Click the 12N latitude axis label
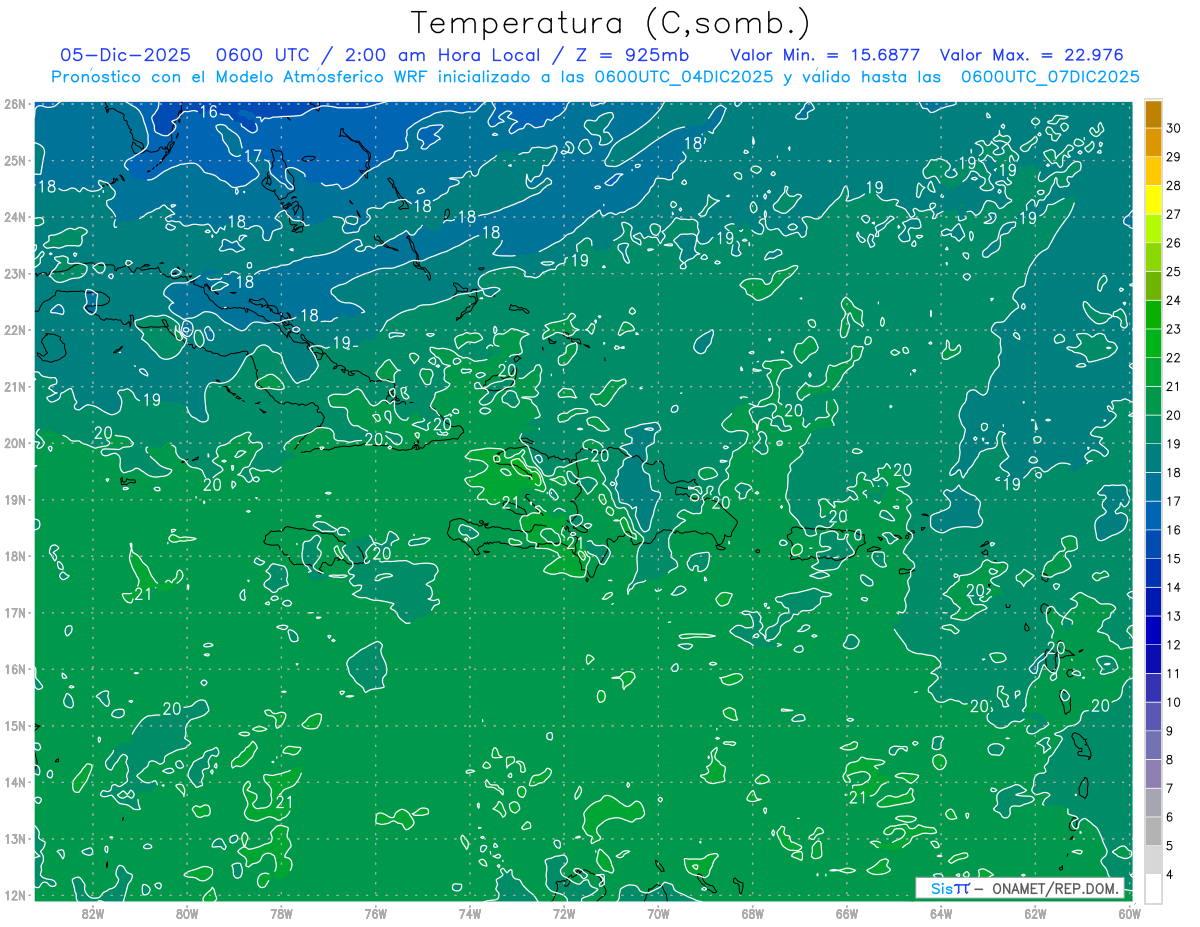Viewport: 1200px width, 927px height. click(x=15, y=895)
